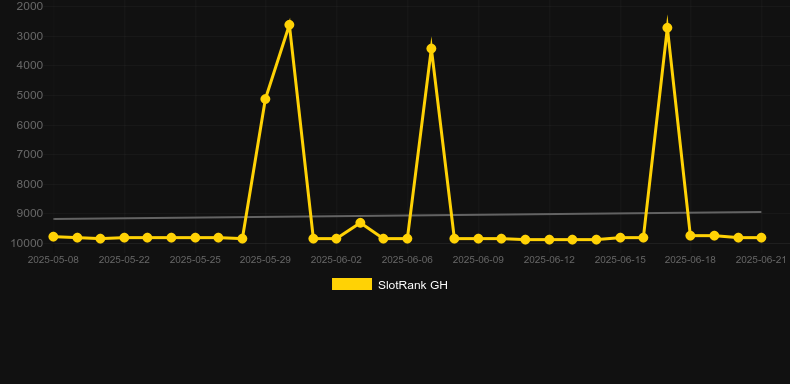Select the data point just after the 2025-06-18 peak
Viewport: 790px width, 384px height.
tap(690, 235)
